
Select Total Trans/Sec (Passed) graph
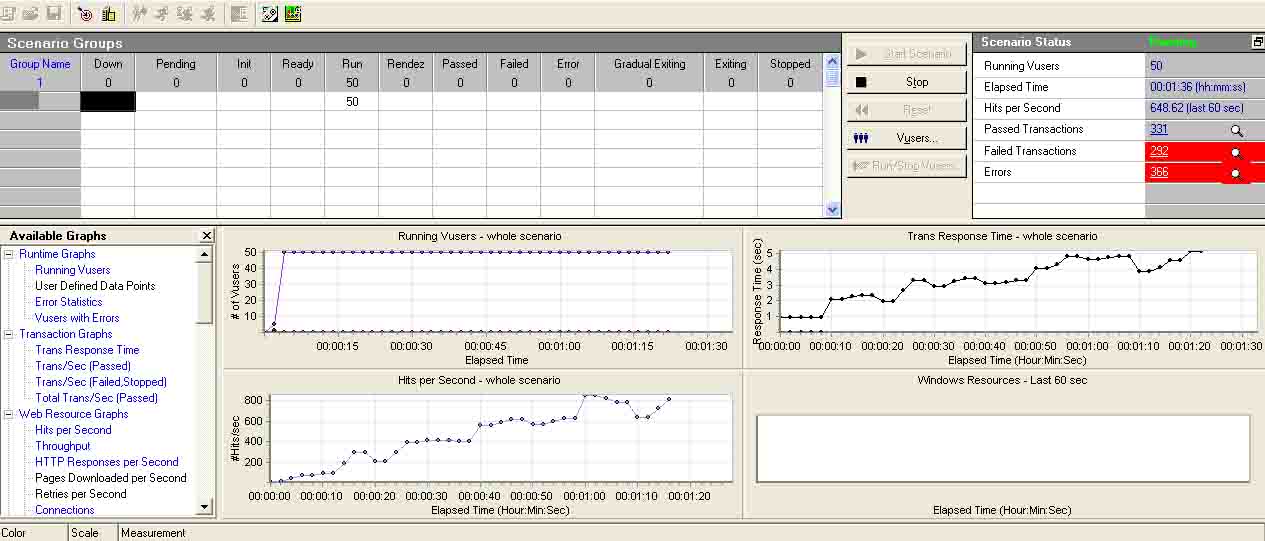[96, 398]
